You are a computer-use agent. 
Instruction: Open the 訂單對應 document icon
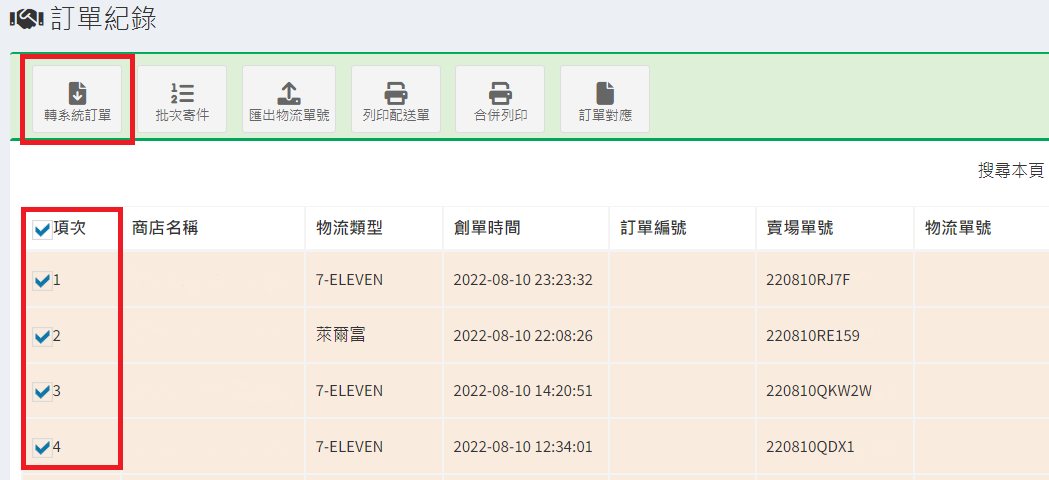point(605,92)
